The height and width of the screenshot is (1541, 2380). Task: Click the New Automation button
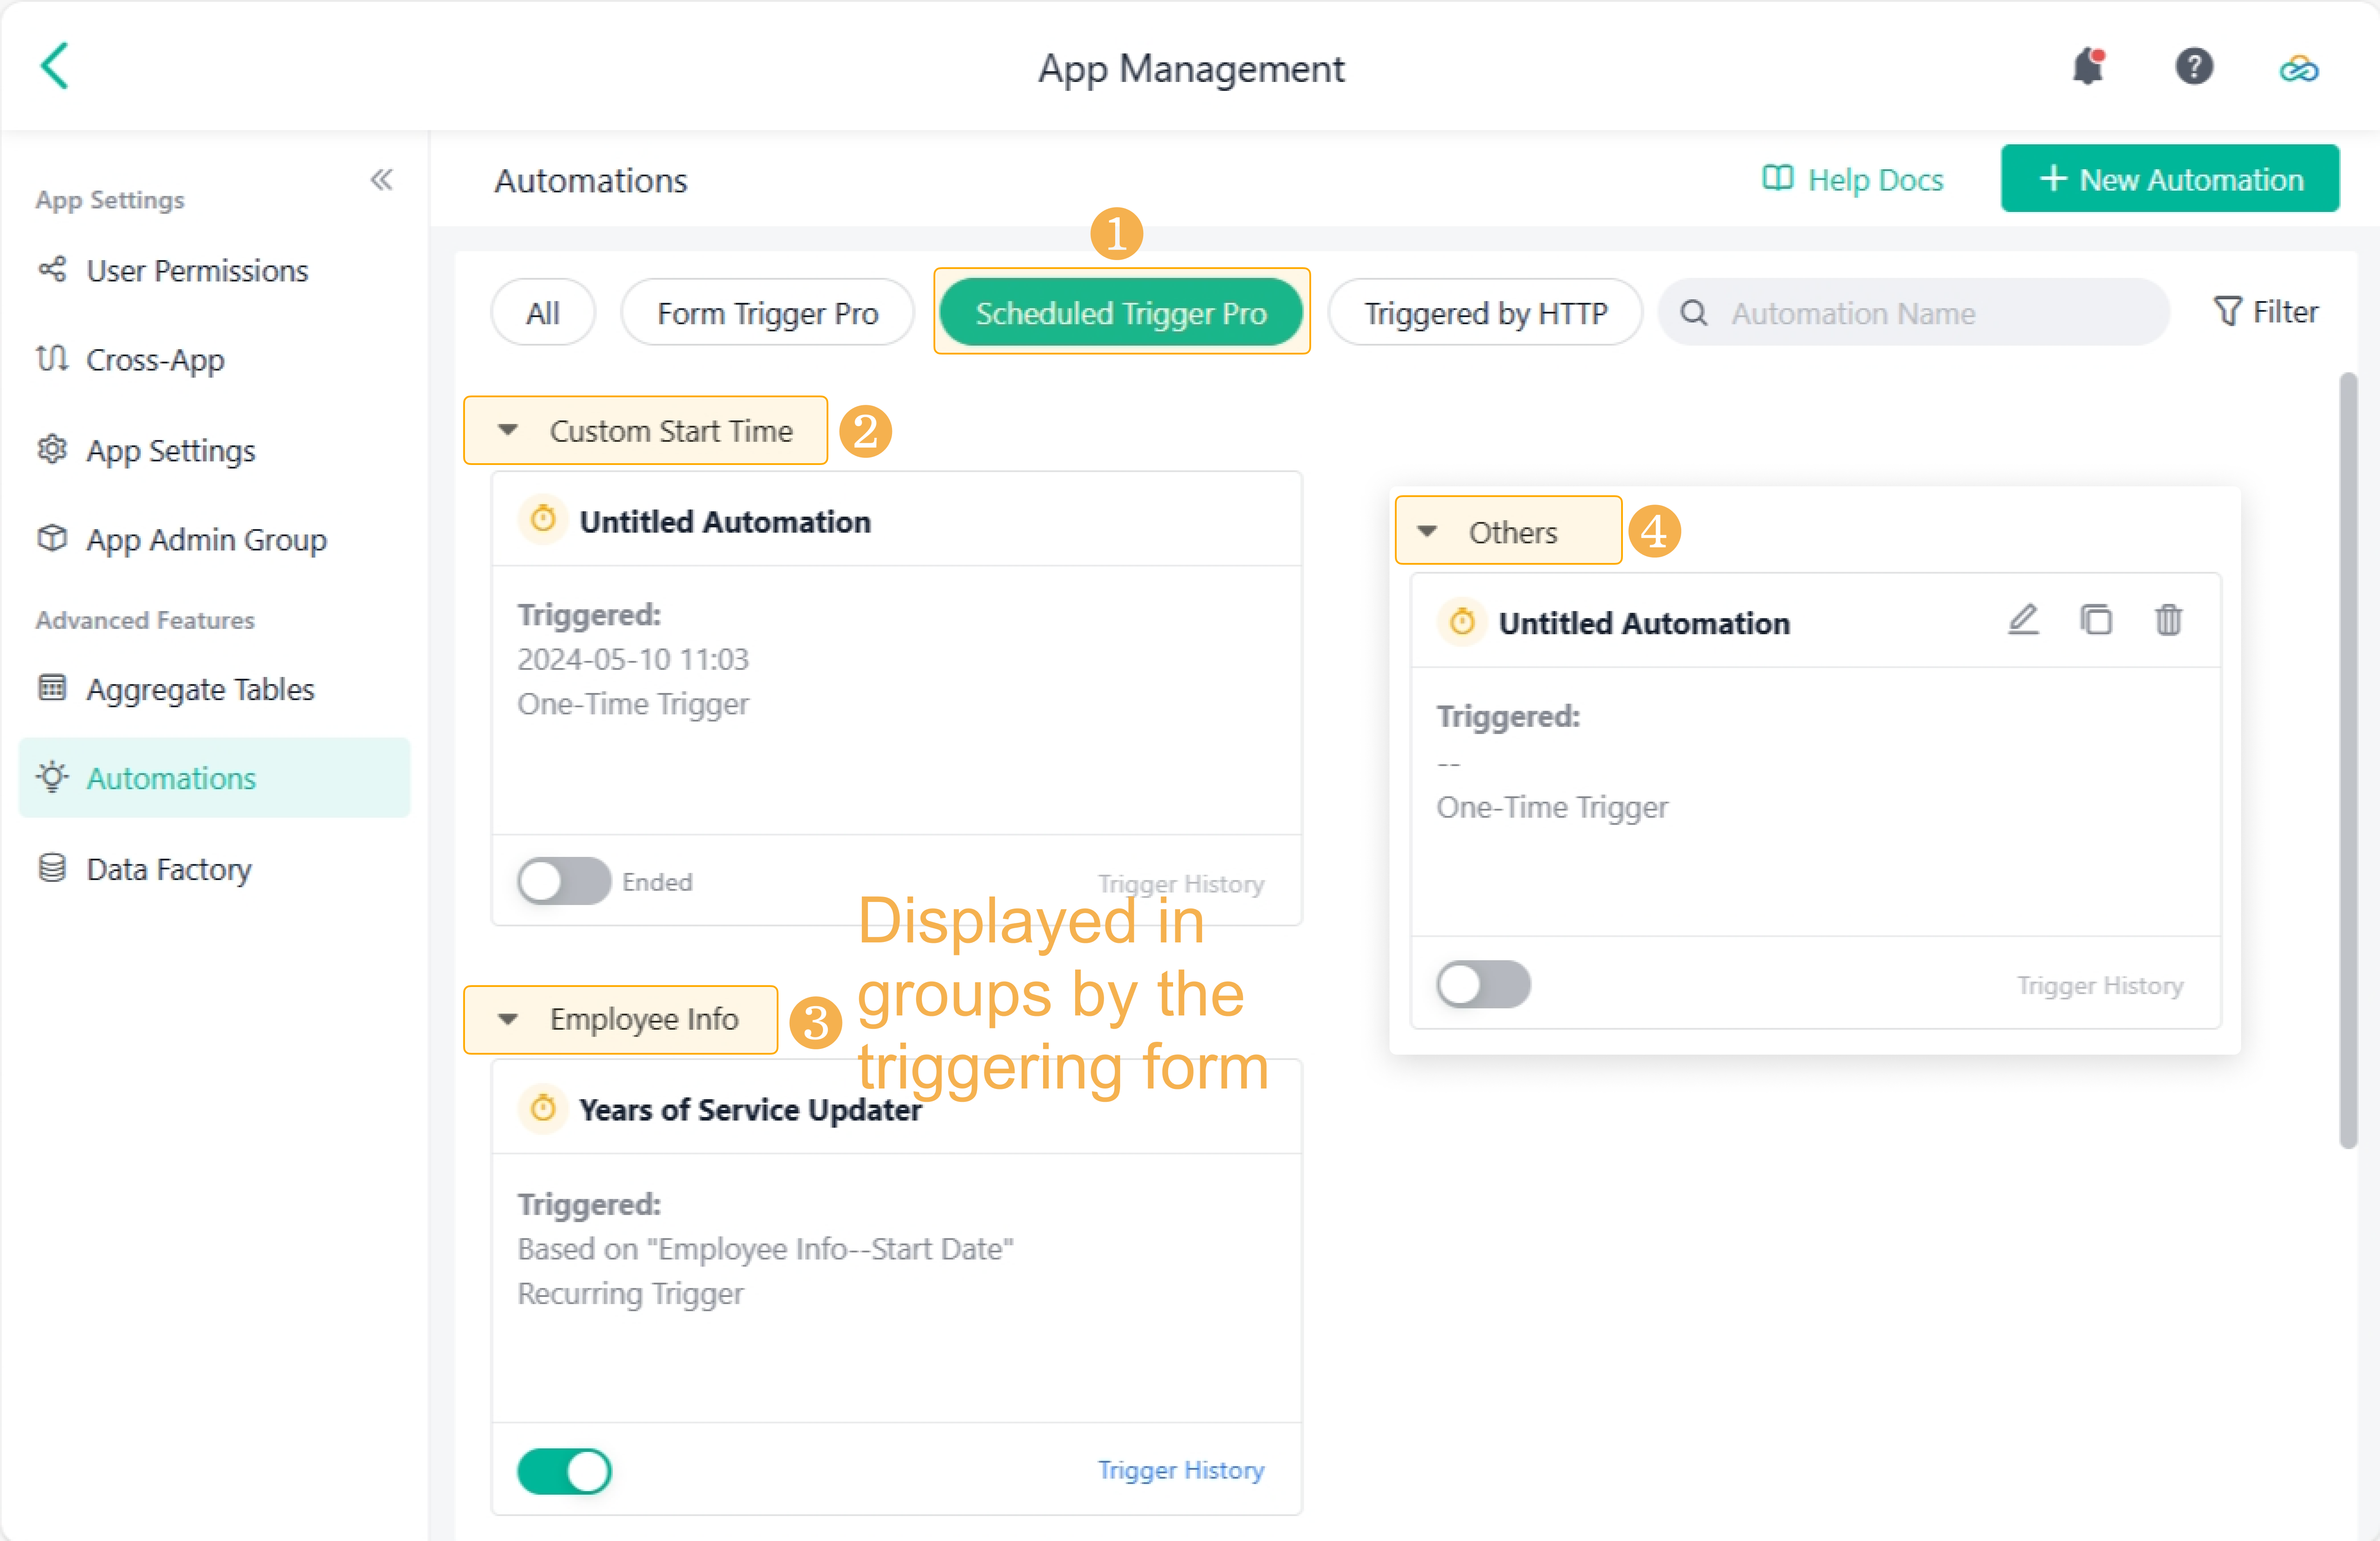tap(2169, 179)
